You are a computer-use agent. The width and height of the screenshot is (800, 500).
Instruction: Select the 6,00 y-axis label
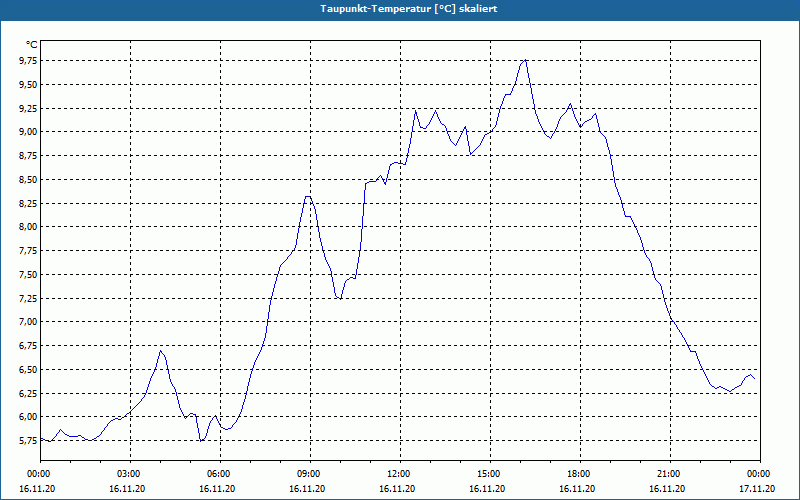pos(28,417)
